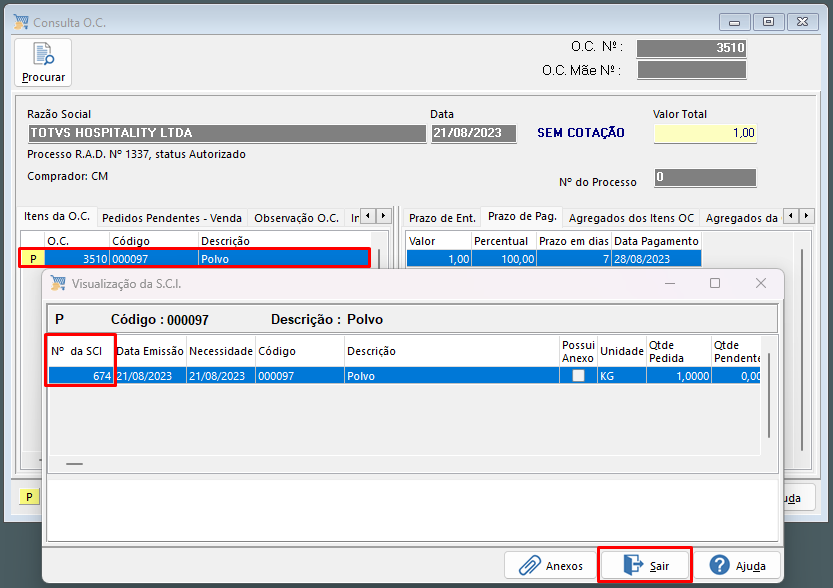Close the Consulta O.C. window
The image size is (833, 588).
tap(803, 22)
